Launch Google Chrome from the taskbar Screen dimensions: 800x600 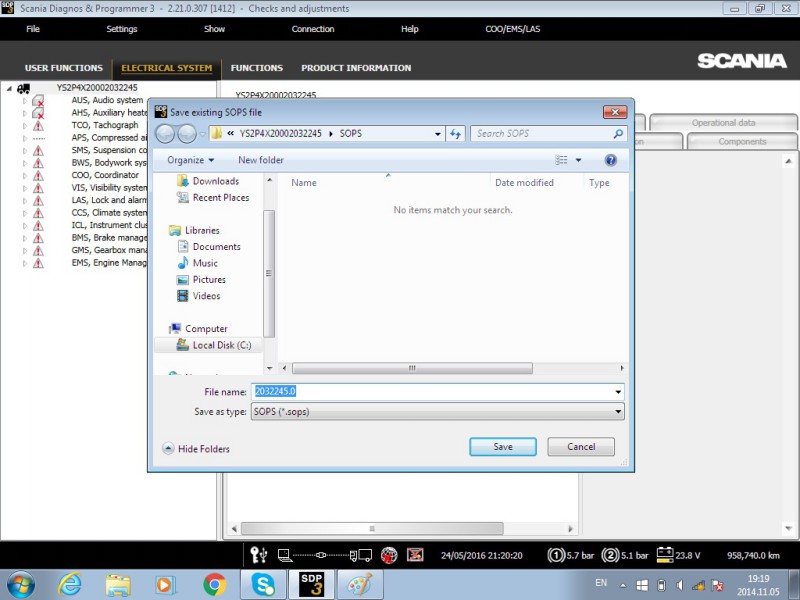click(214, 584)
